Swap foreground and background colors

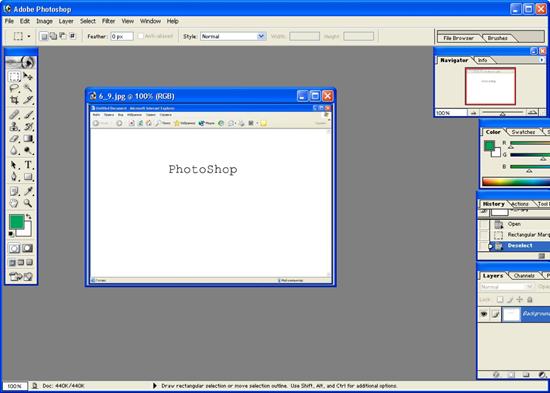coord(29,217)
